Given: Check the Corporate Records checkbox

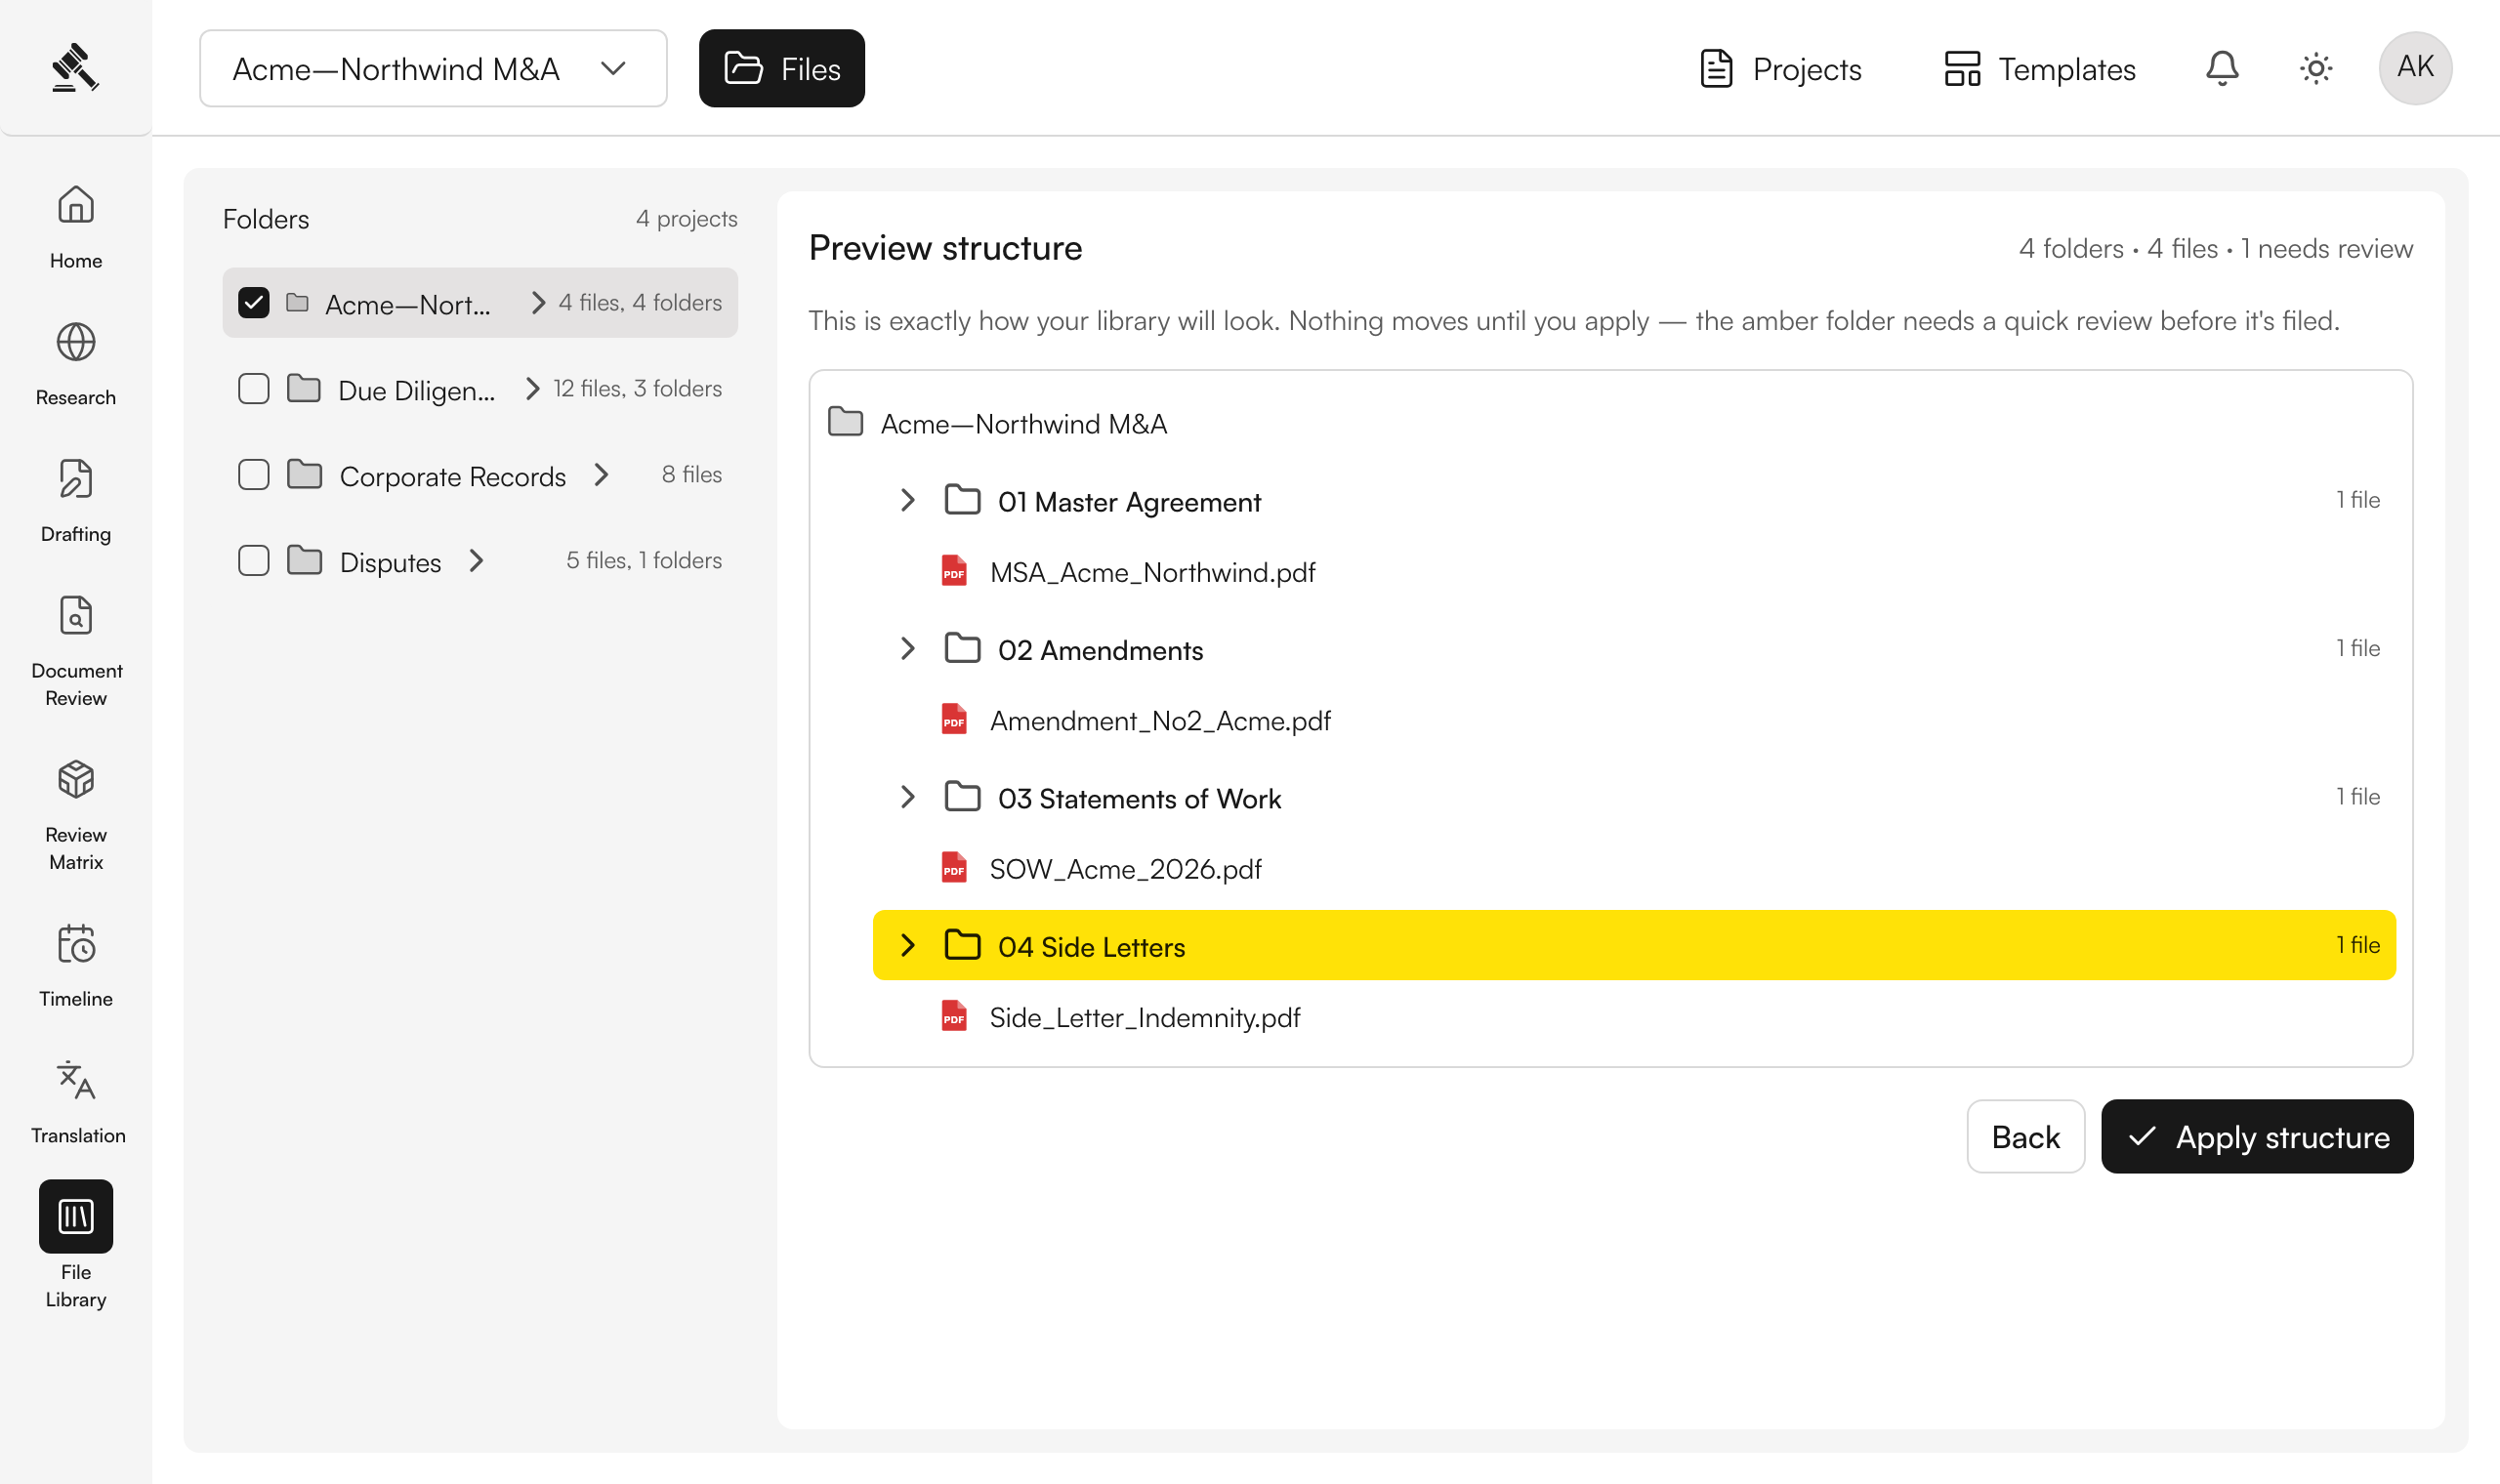Looking at the screenshot, I should pos(254,474).
